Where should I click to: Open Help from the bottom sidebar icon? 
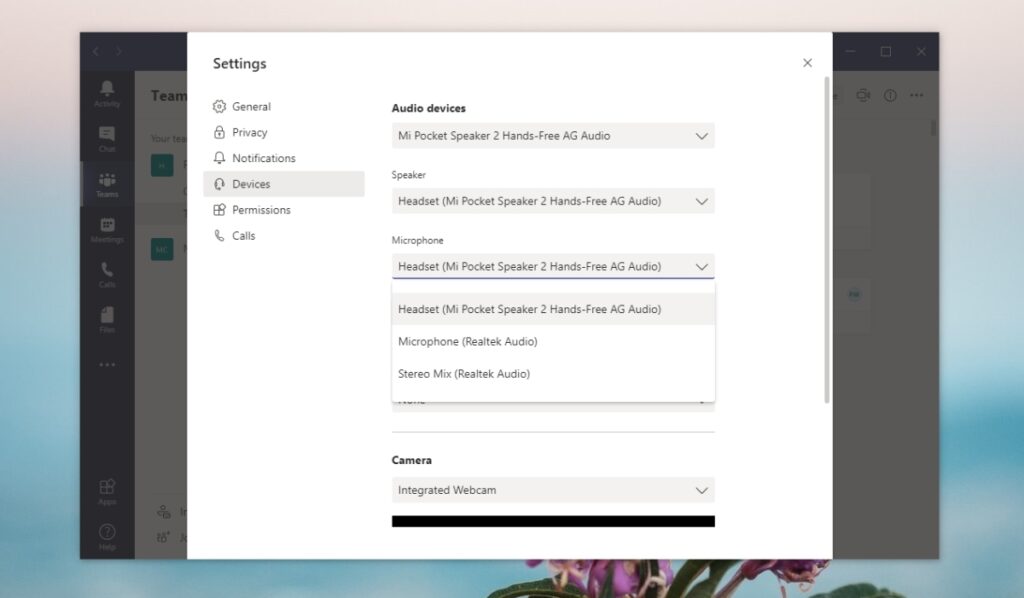(x=107, y=532)
